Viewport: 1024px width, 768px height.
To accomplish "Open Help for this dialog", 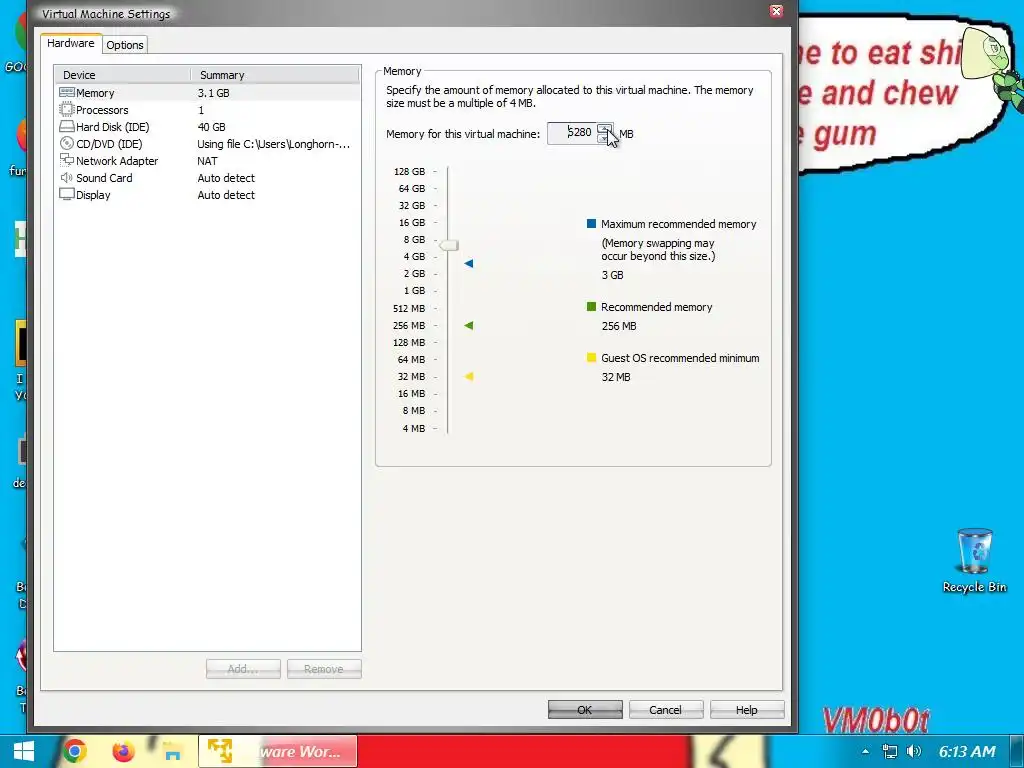I will pos(746,709).
